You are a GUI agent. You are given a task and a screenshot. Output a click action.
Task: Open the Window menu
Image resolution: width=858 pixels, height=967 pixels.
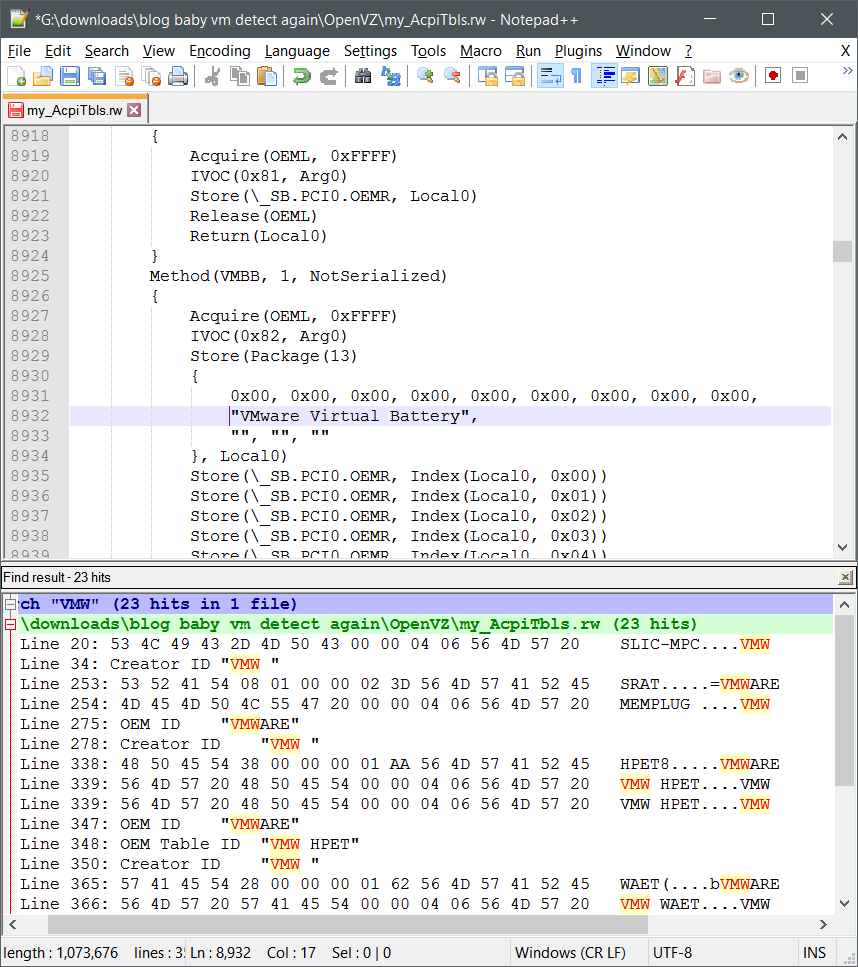click(643, 51)
